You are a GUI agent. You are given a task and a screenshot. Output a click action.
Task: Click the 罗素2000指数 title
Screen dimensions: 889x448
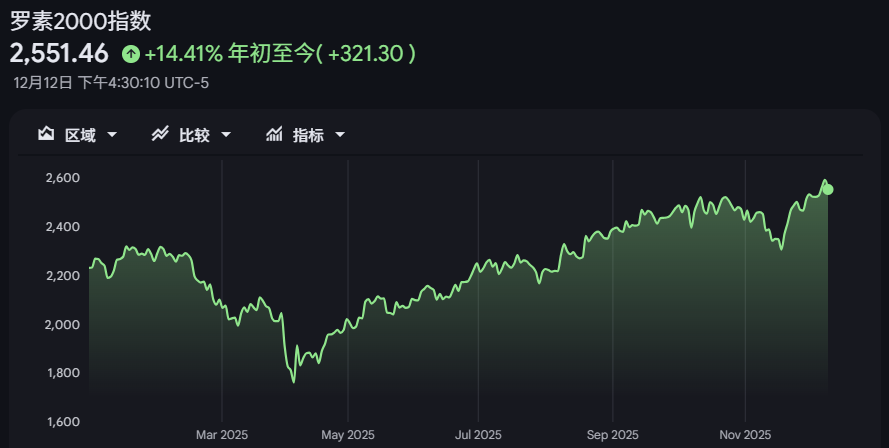point(81,21)
